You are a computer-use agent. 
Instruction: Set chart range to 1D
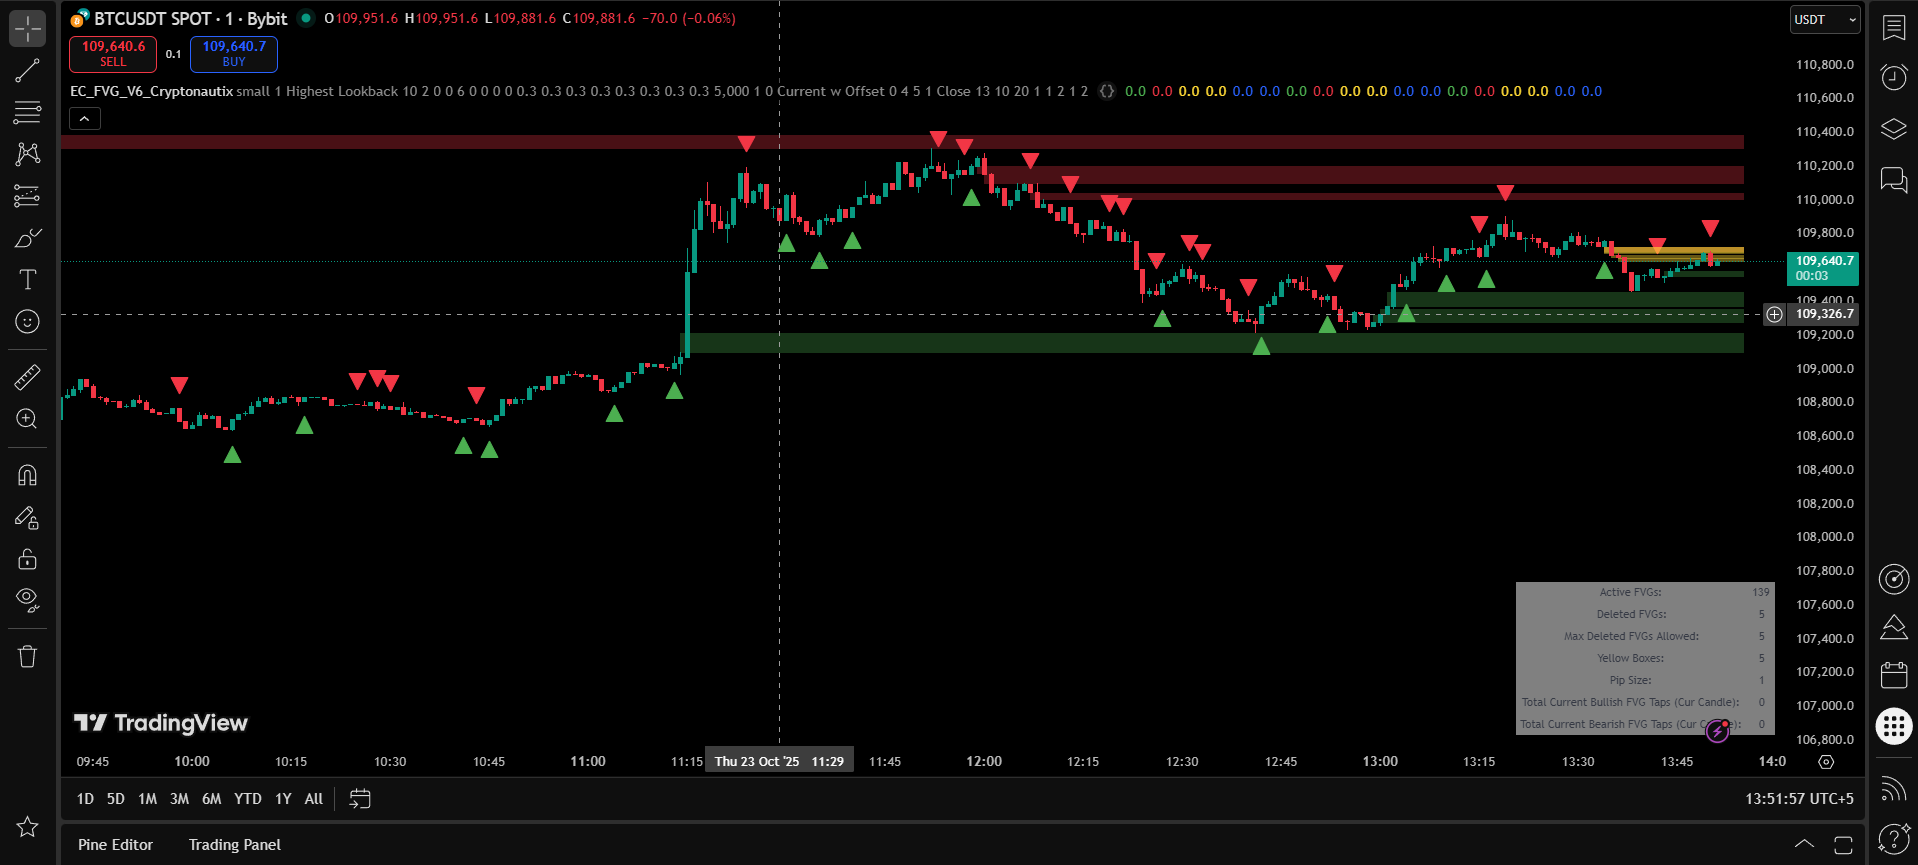click(85, 799)
